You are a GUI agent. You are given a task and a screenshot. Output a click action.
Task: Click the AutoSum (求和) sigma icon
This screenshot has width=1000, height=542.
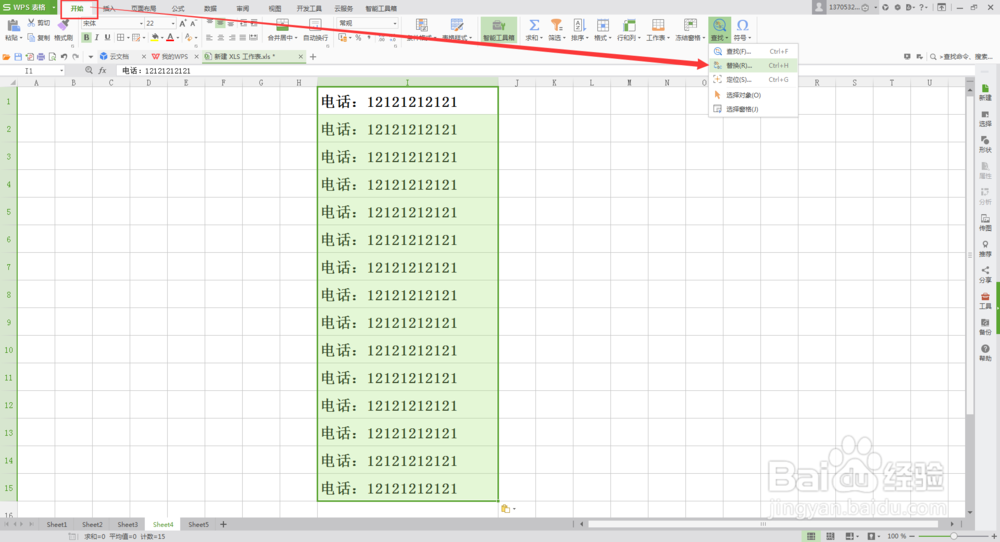[x=534, y=25]
